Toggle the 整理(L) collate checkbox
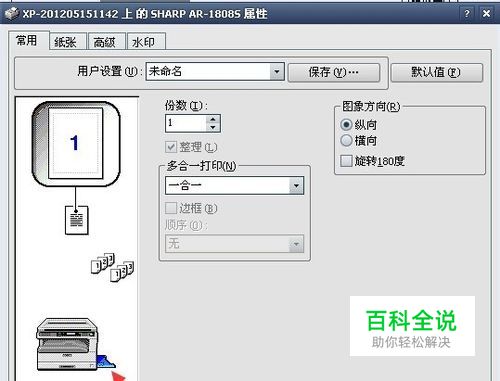 click(x=171, y=147)
